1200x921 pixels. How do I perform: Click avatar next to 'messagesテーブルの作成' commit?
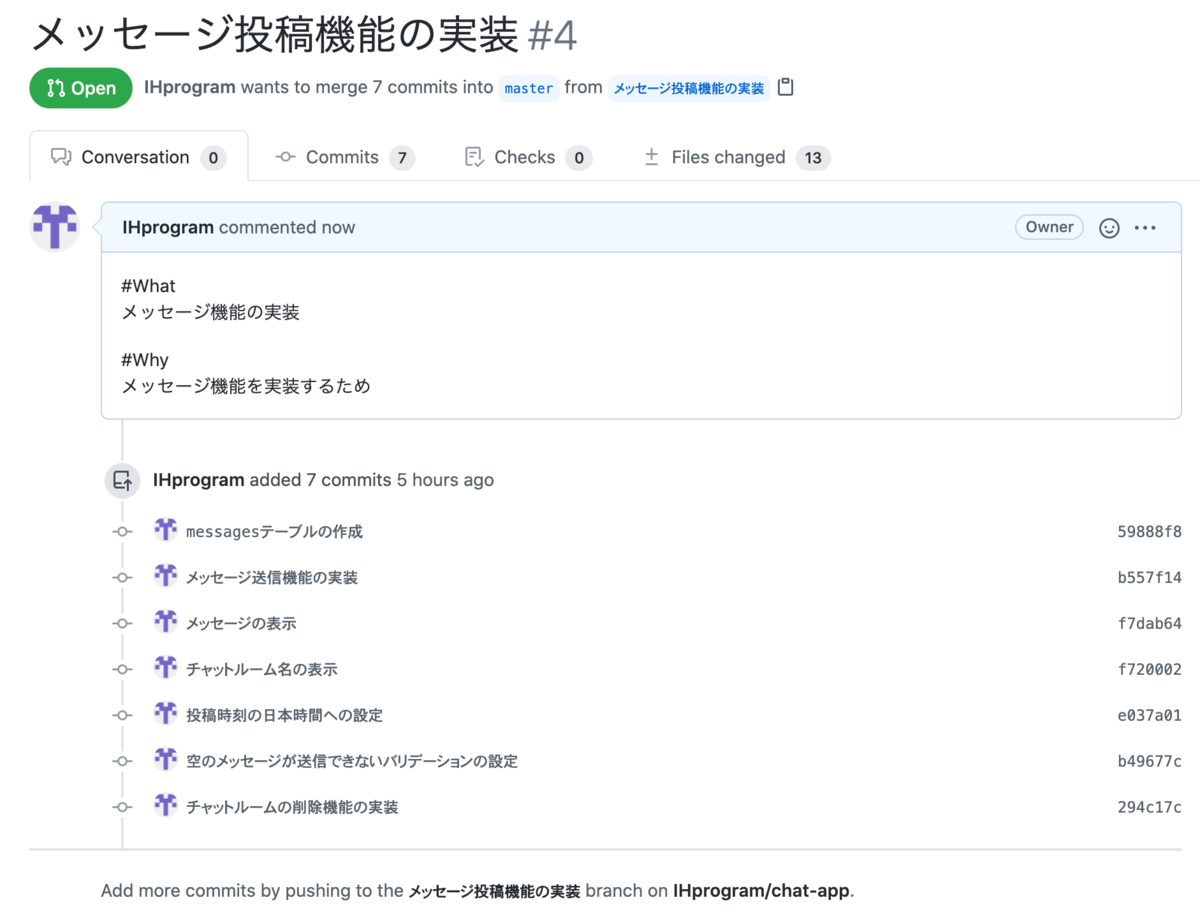pyautogui.click(x=166, y=530)
